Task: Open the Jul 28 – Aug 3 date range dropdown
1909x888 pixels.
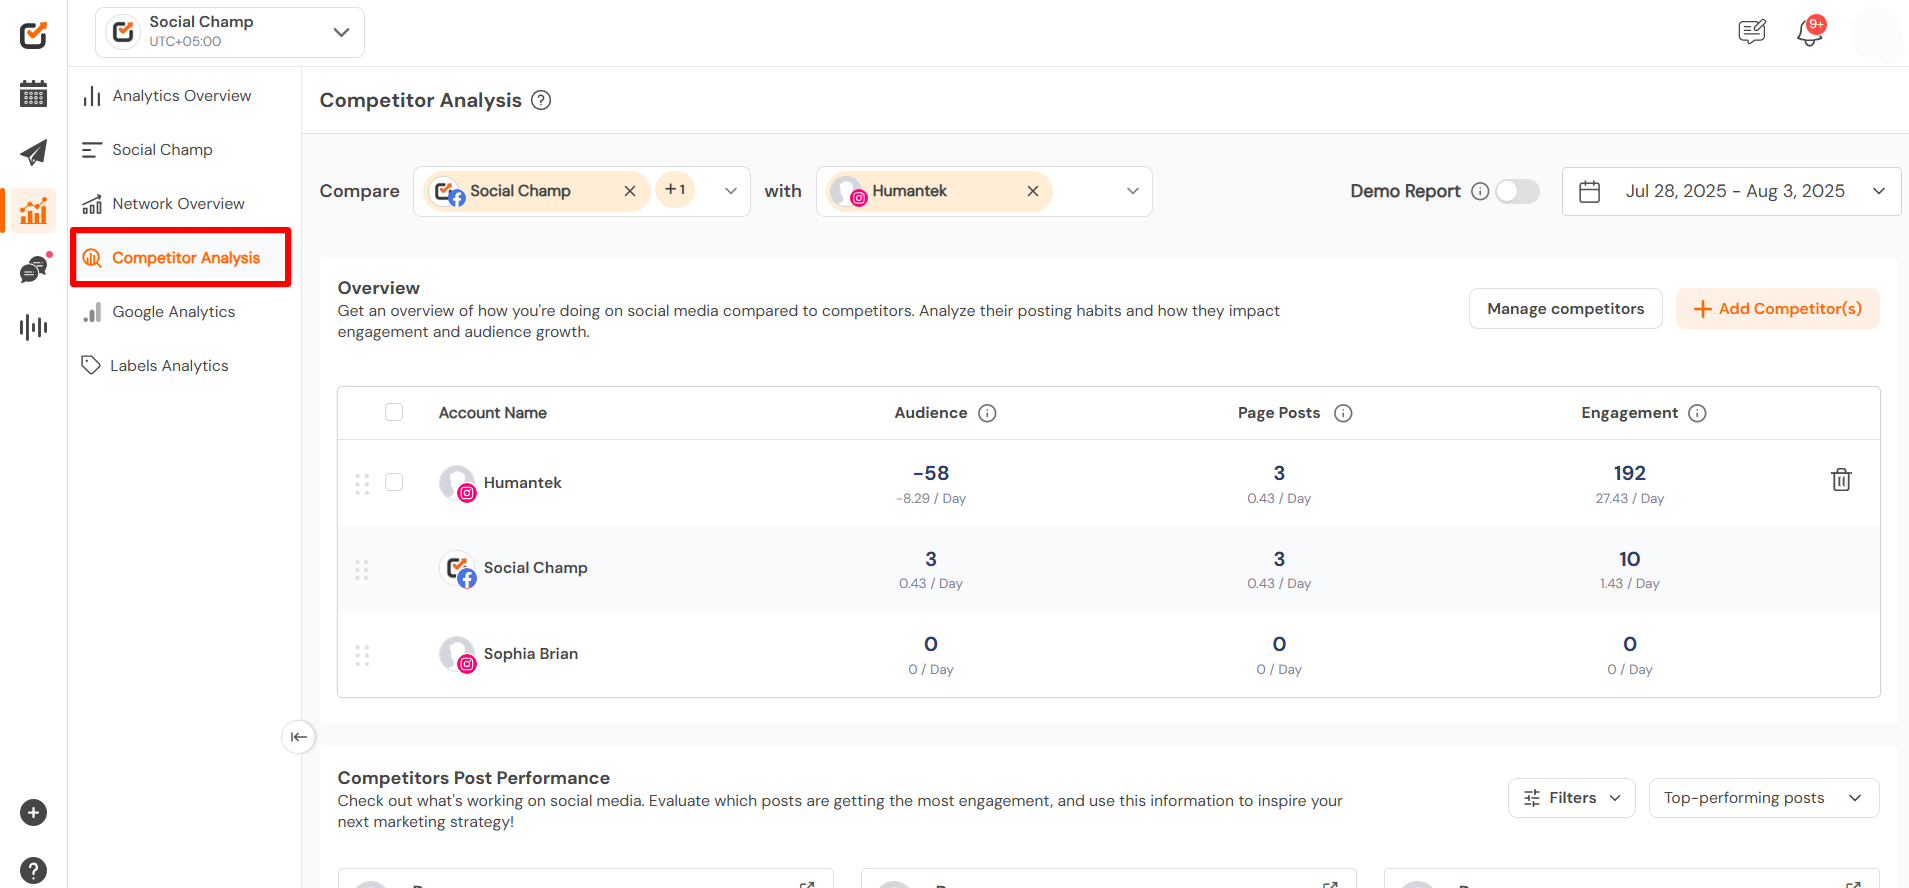Action: coord(1731,191)
